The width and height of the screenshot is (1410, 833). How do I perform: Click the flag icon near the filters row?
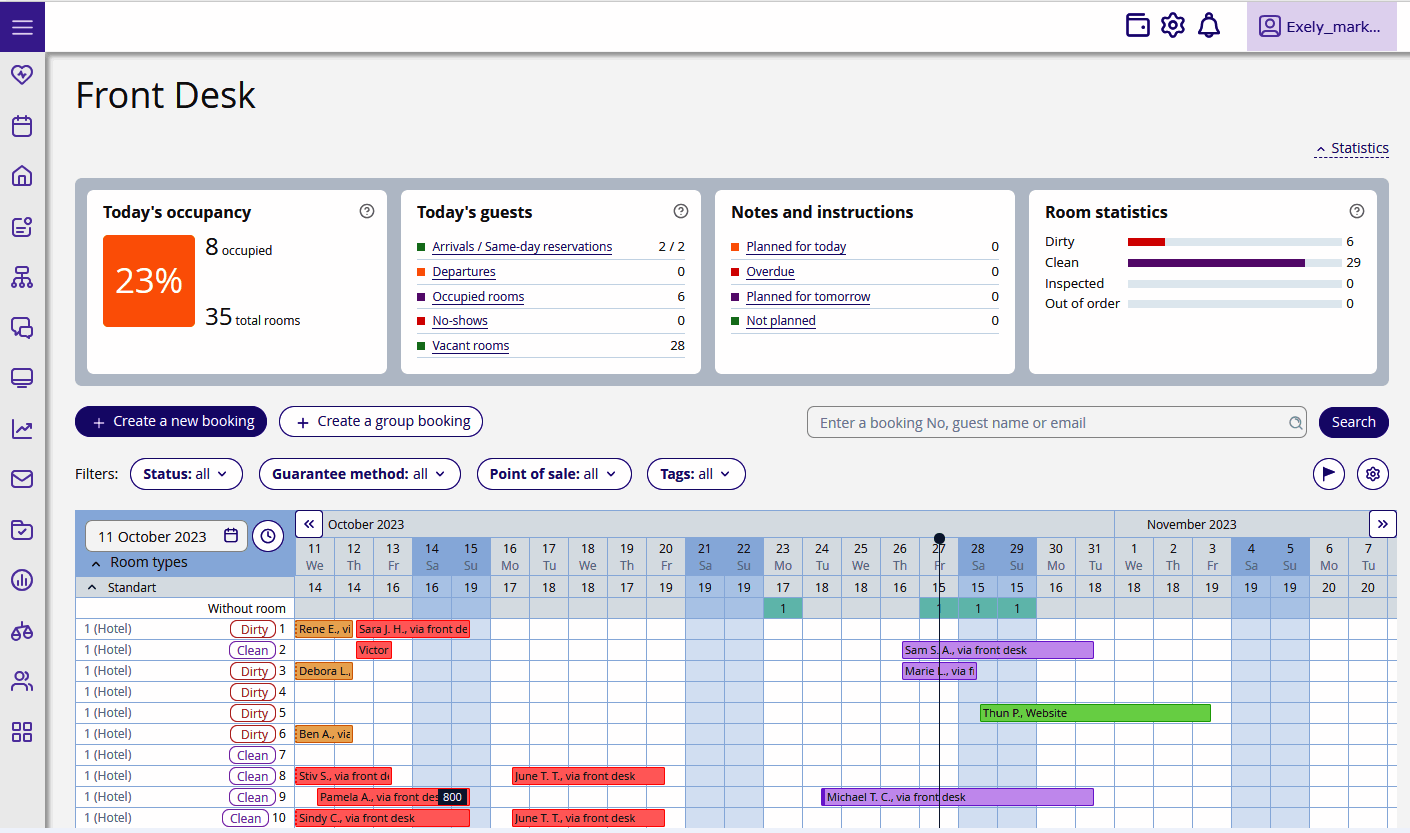coord(1328,473)
